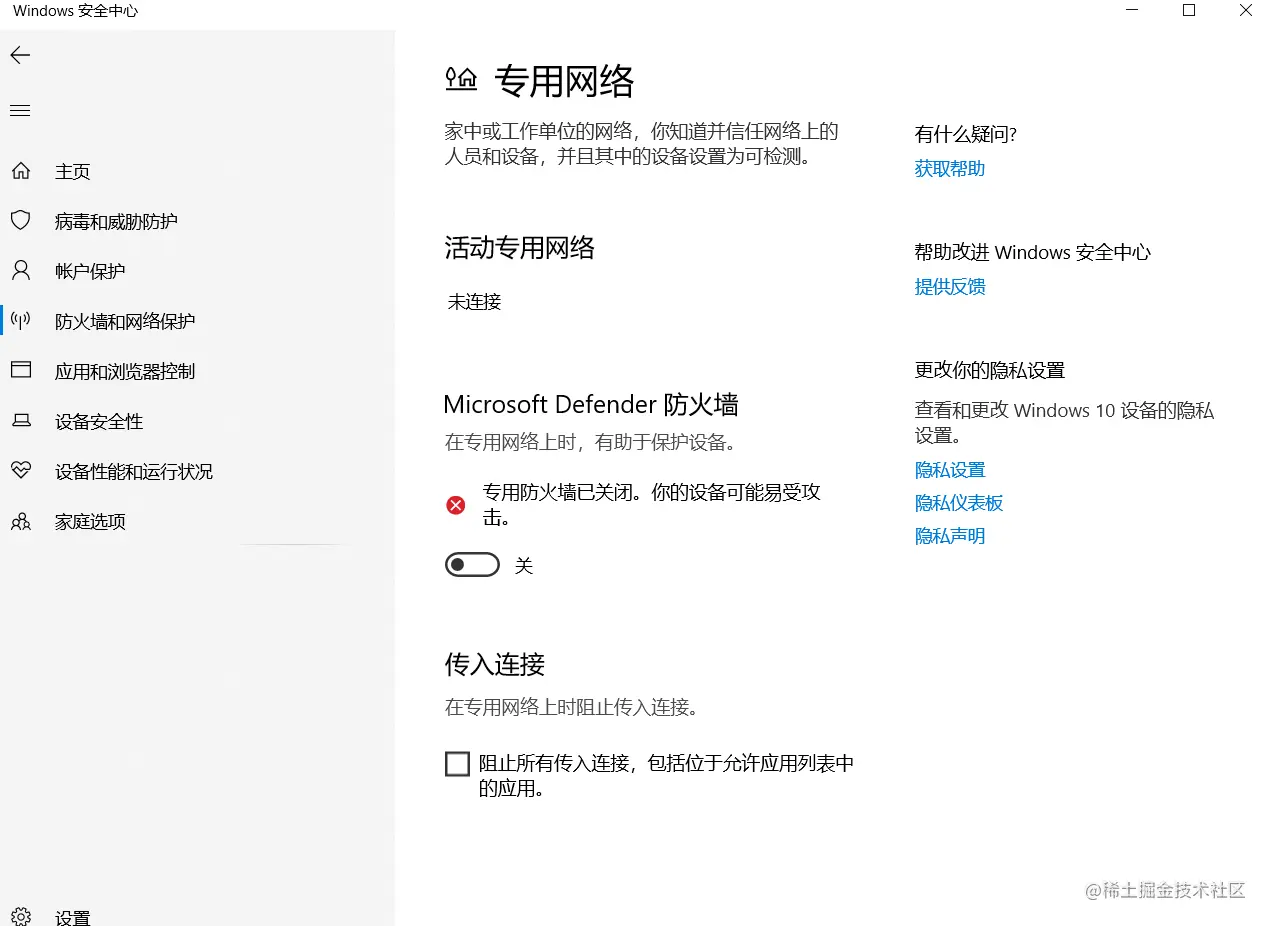Open the hamburger navigation menu

pyautogui.click(x=20, y=110)
